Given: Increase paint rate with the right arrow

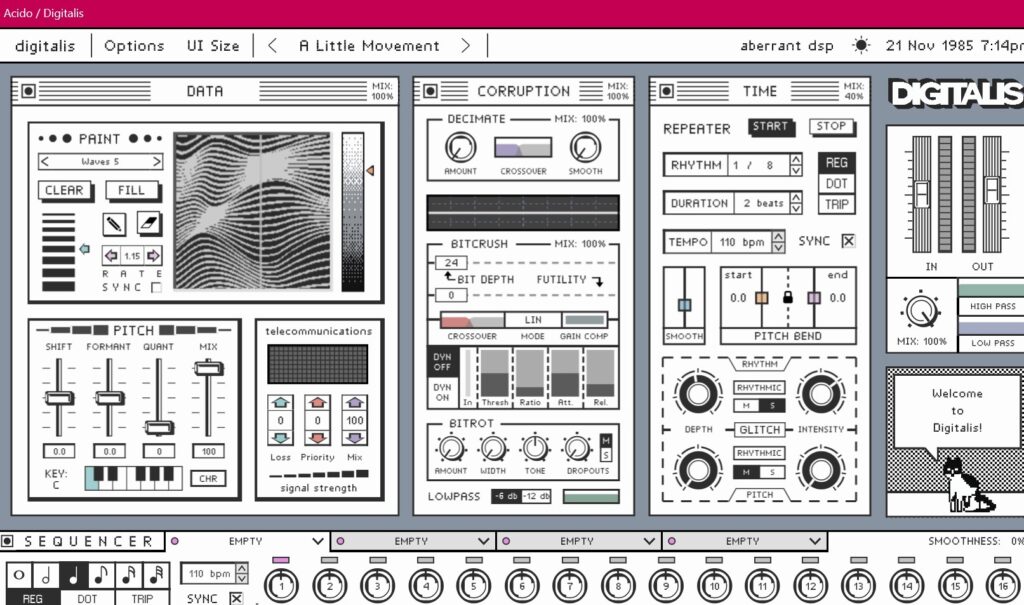Looking at the screenshot, I should [154, 256].
